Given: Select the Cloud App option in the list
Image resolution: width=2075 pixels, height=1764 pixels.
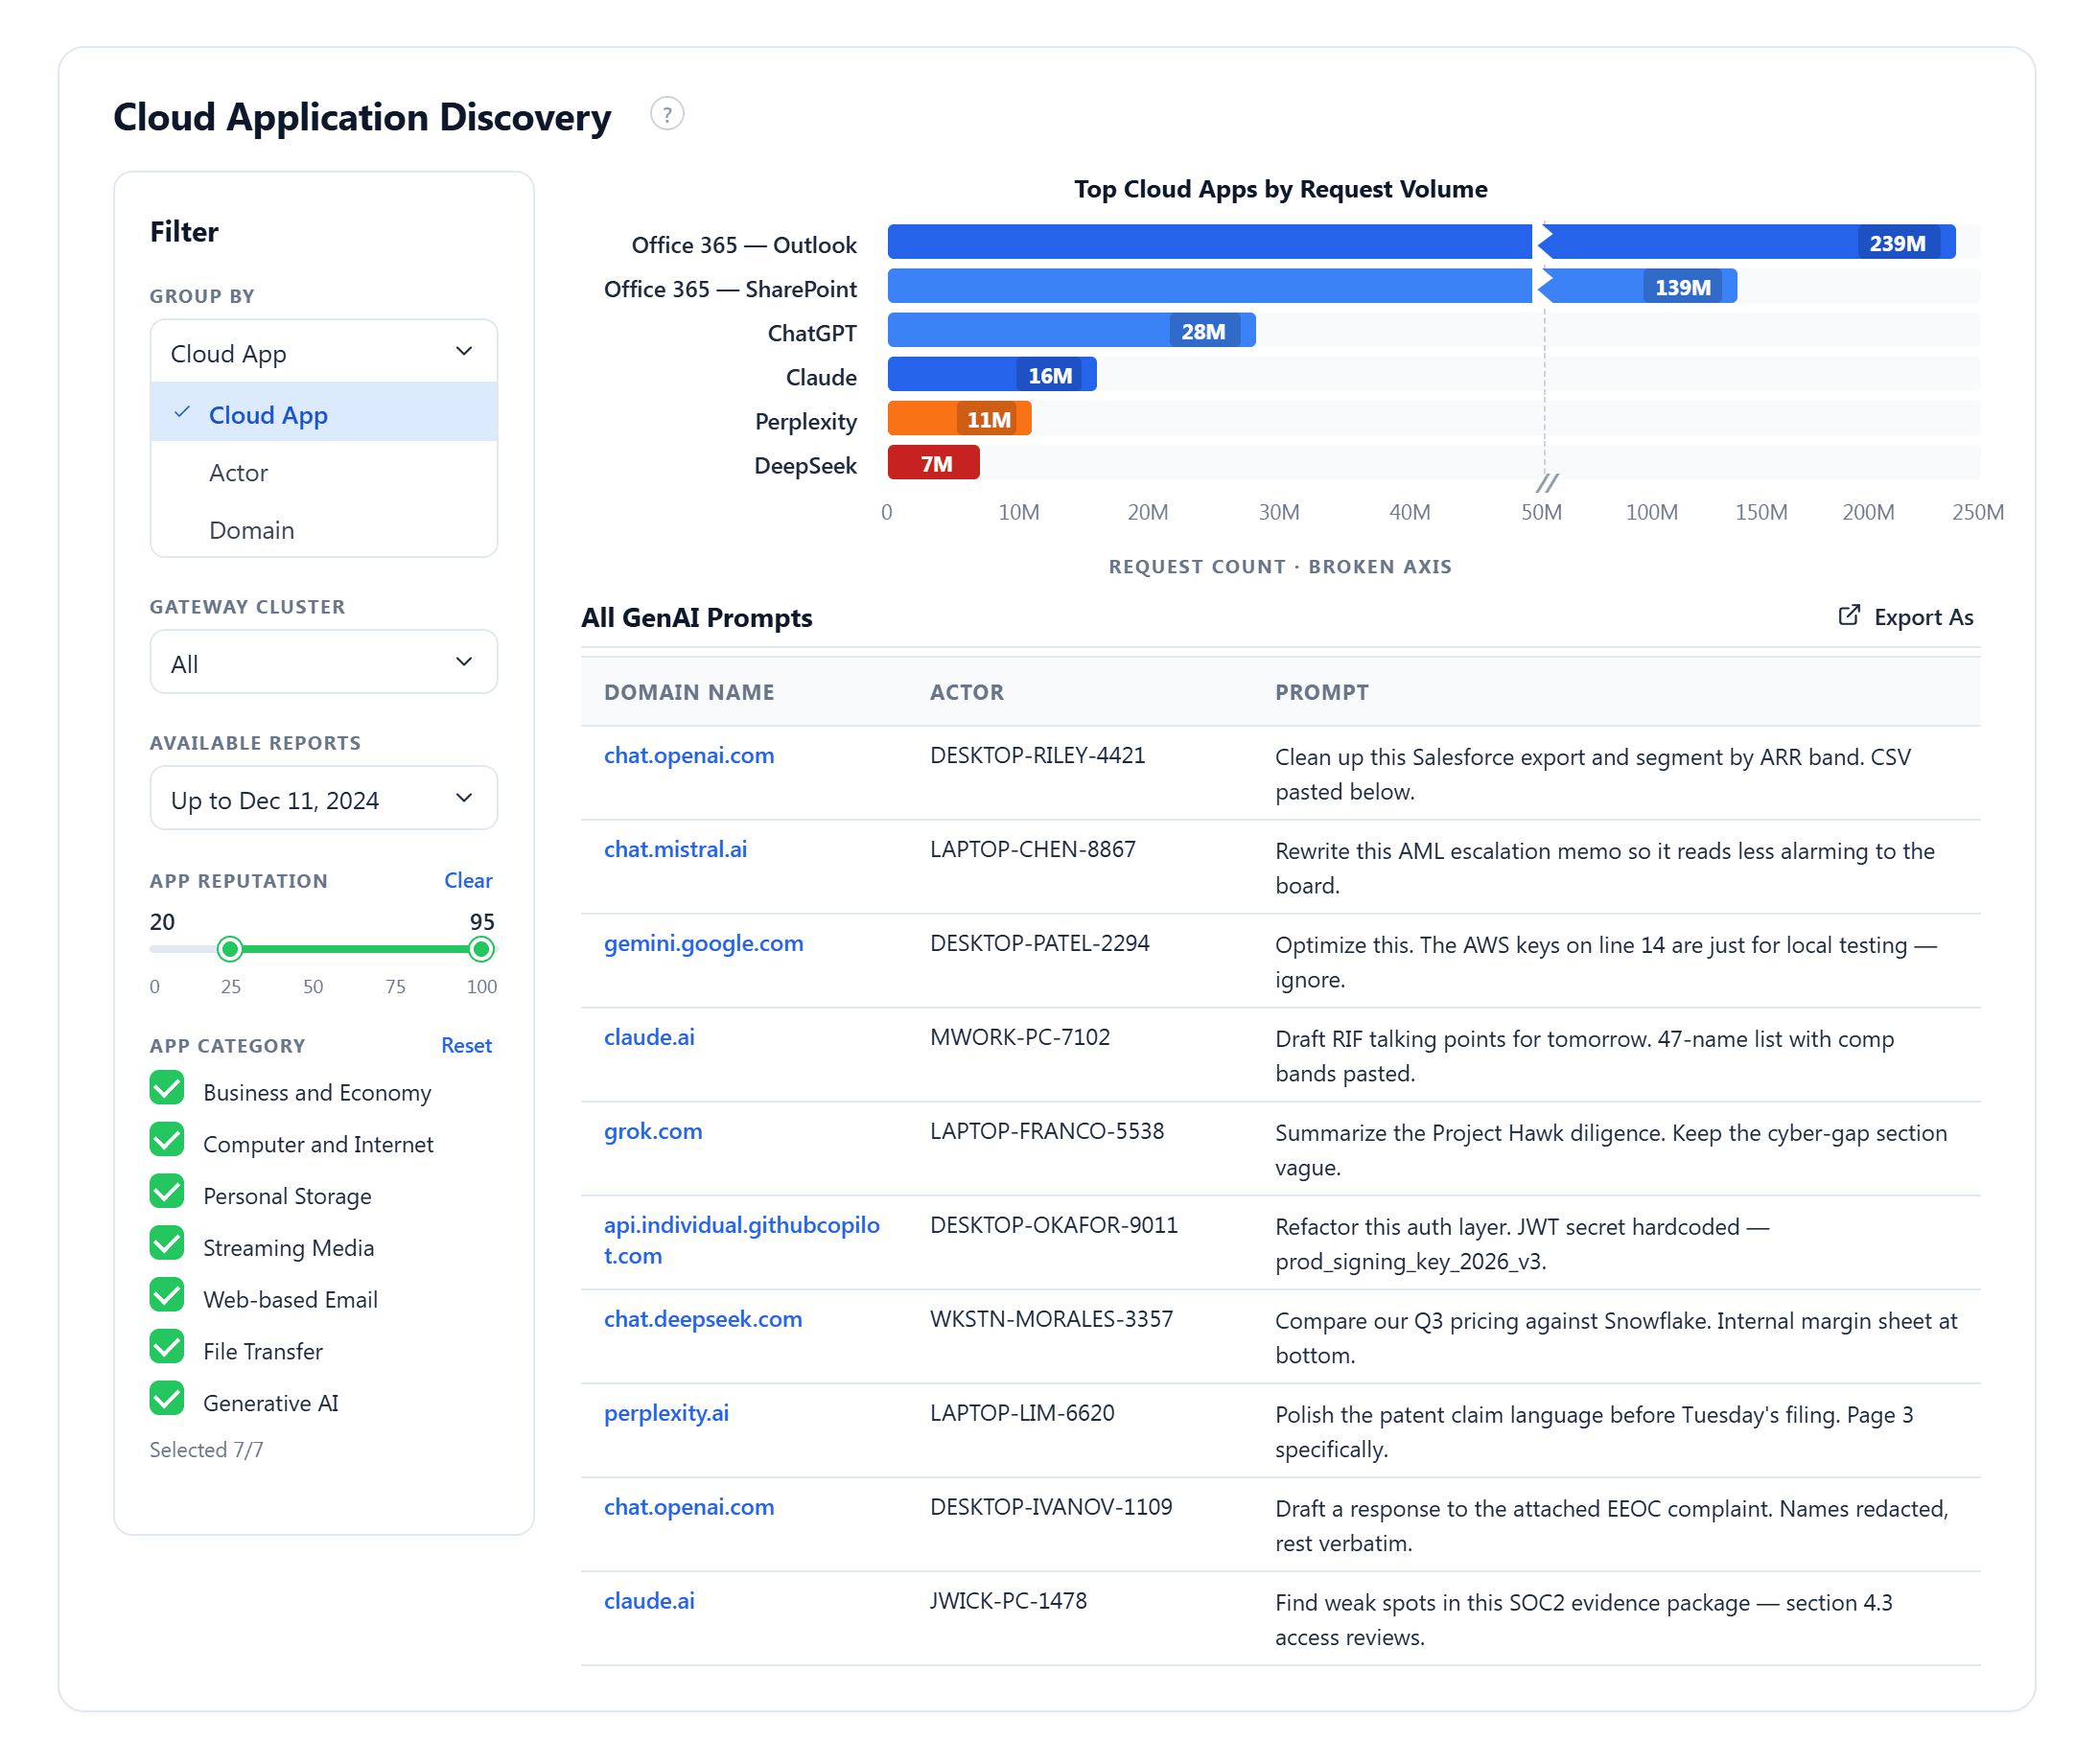Looking at the screenshot, I should pos(323,414).
